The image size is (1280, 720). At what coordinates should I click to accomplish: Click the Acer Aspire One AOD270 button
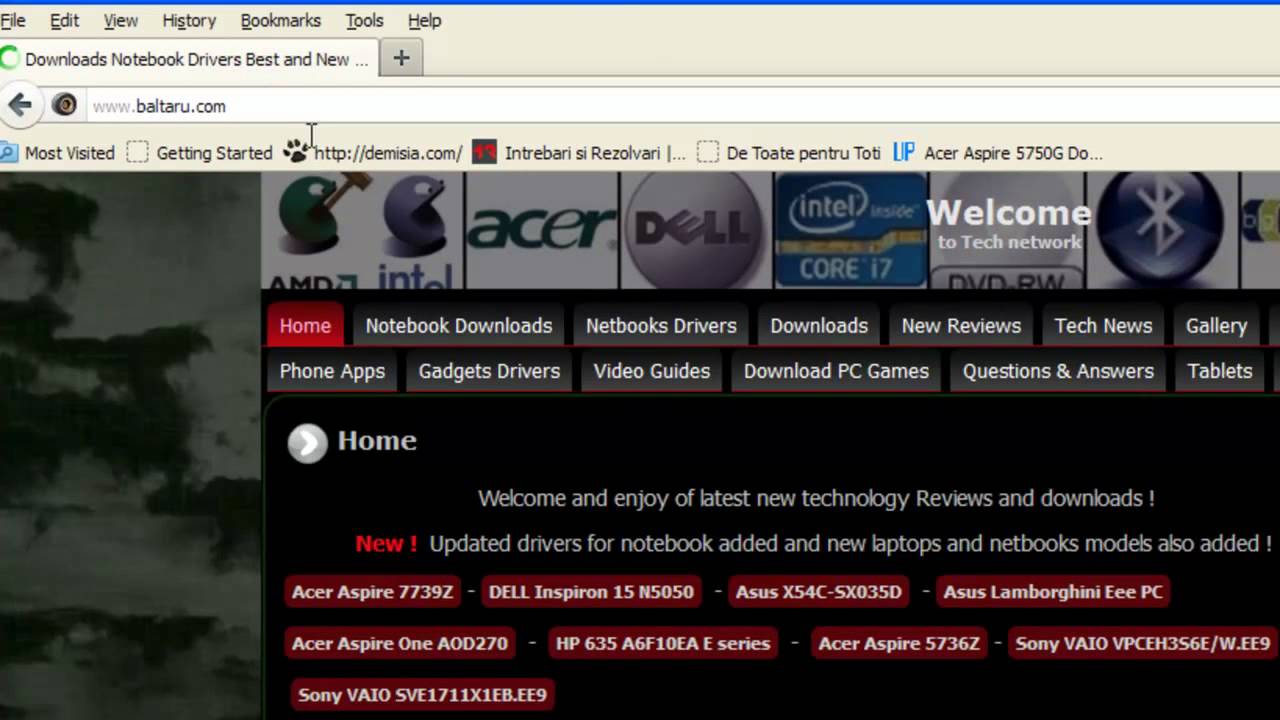click(x=400, y=643)
